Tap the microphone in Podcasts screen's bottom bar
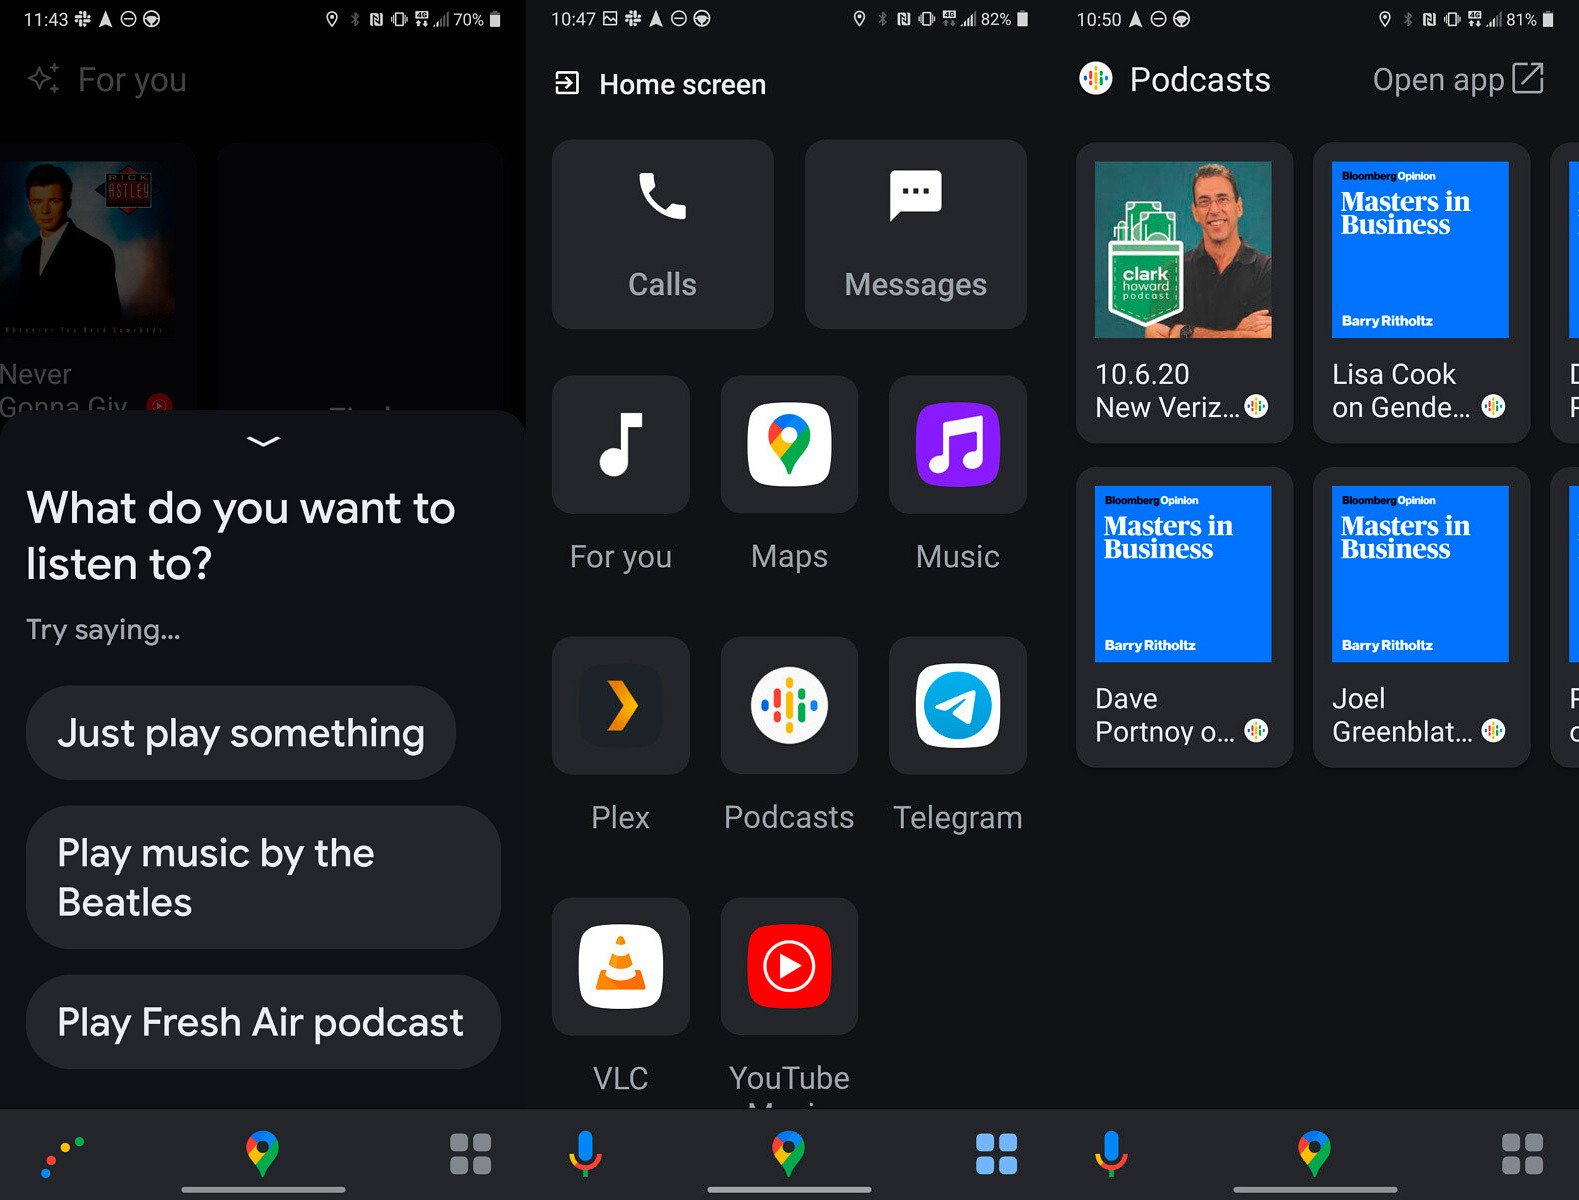 point(1111,1153)
